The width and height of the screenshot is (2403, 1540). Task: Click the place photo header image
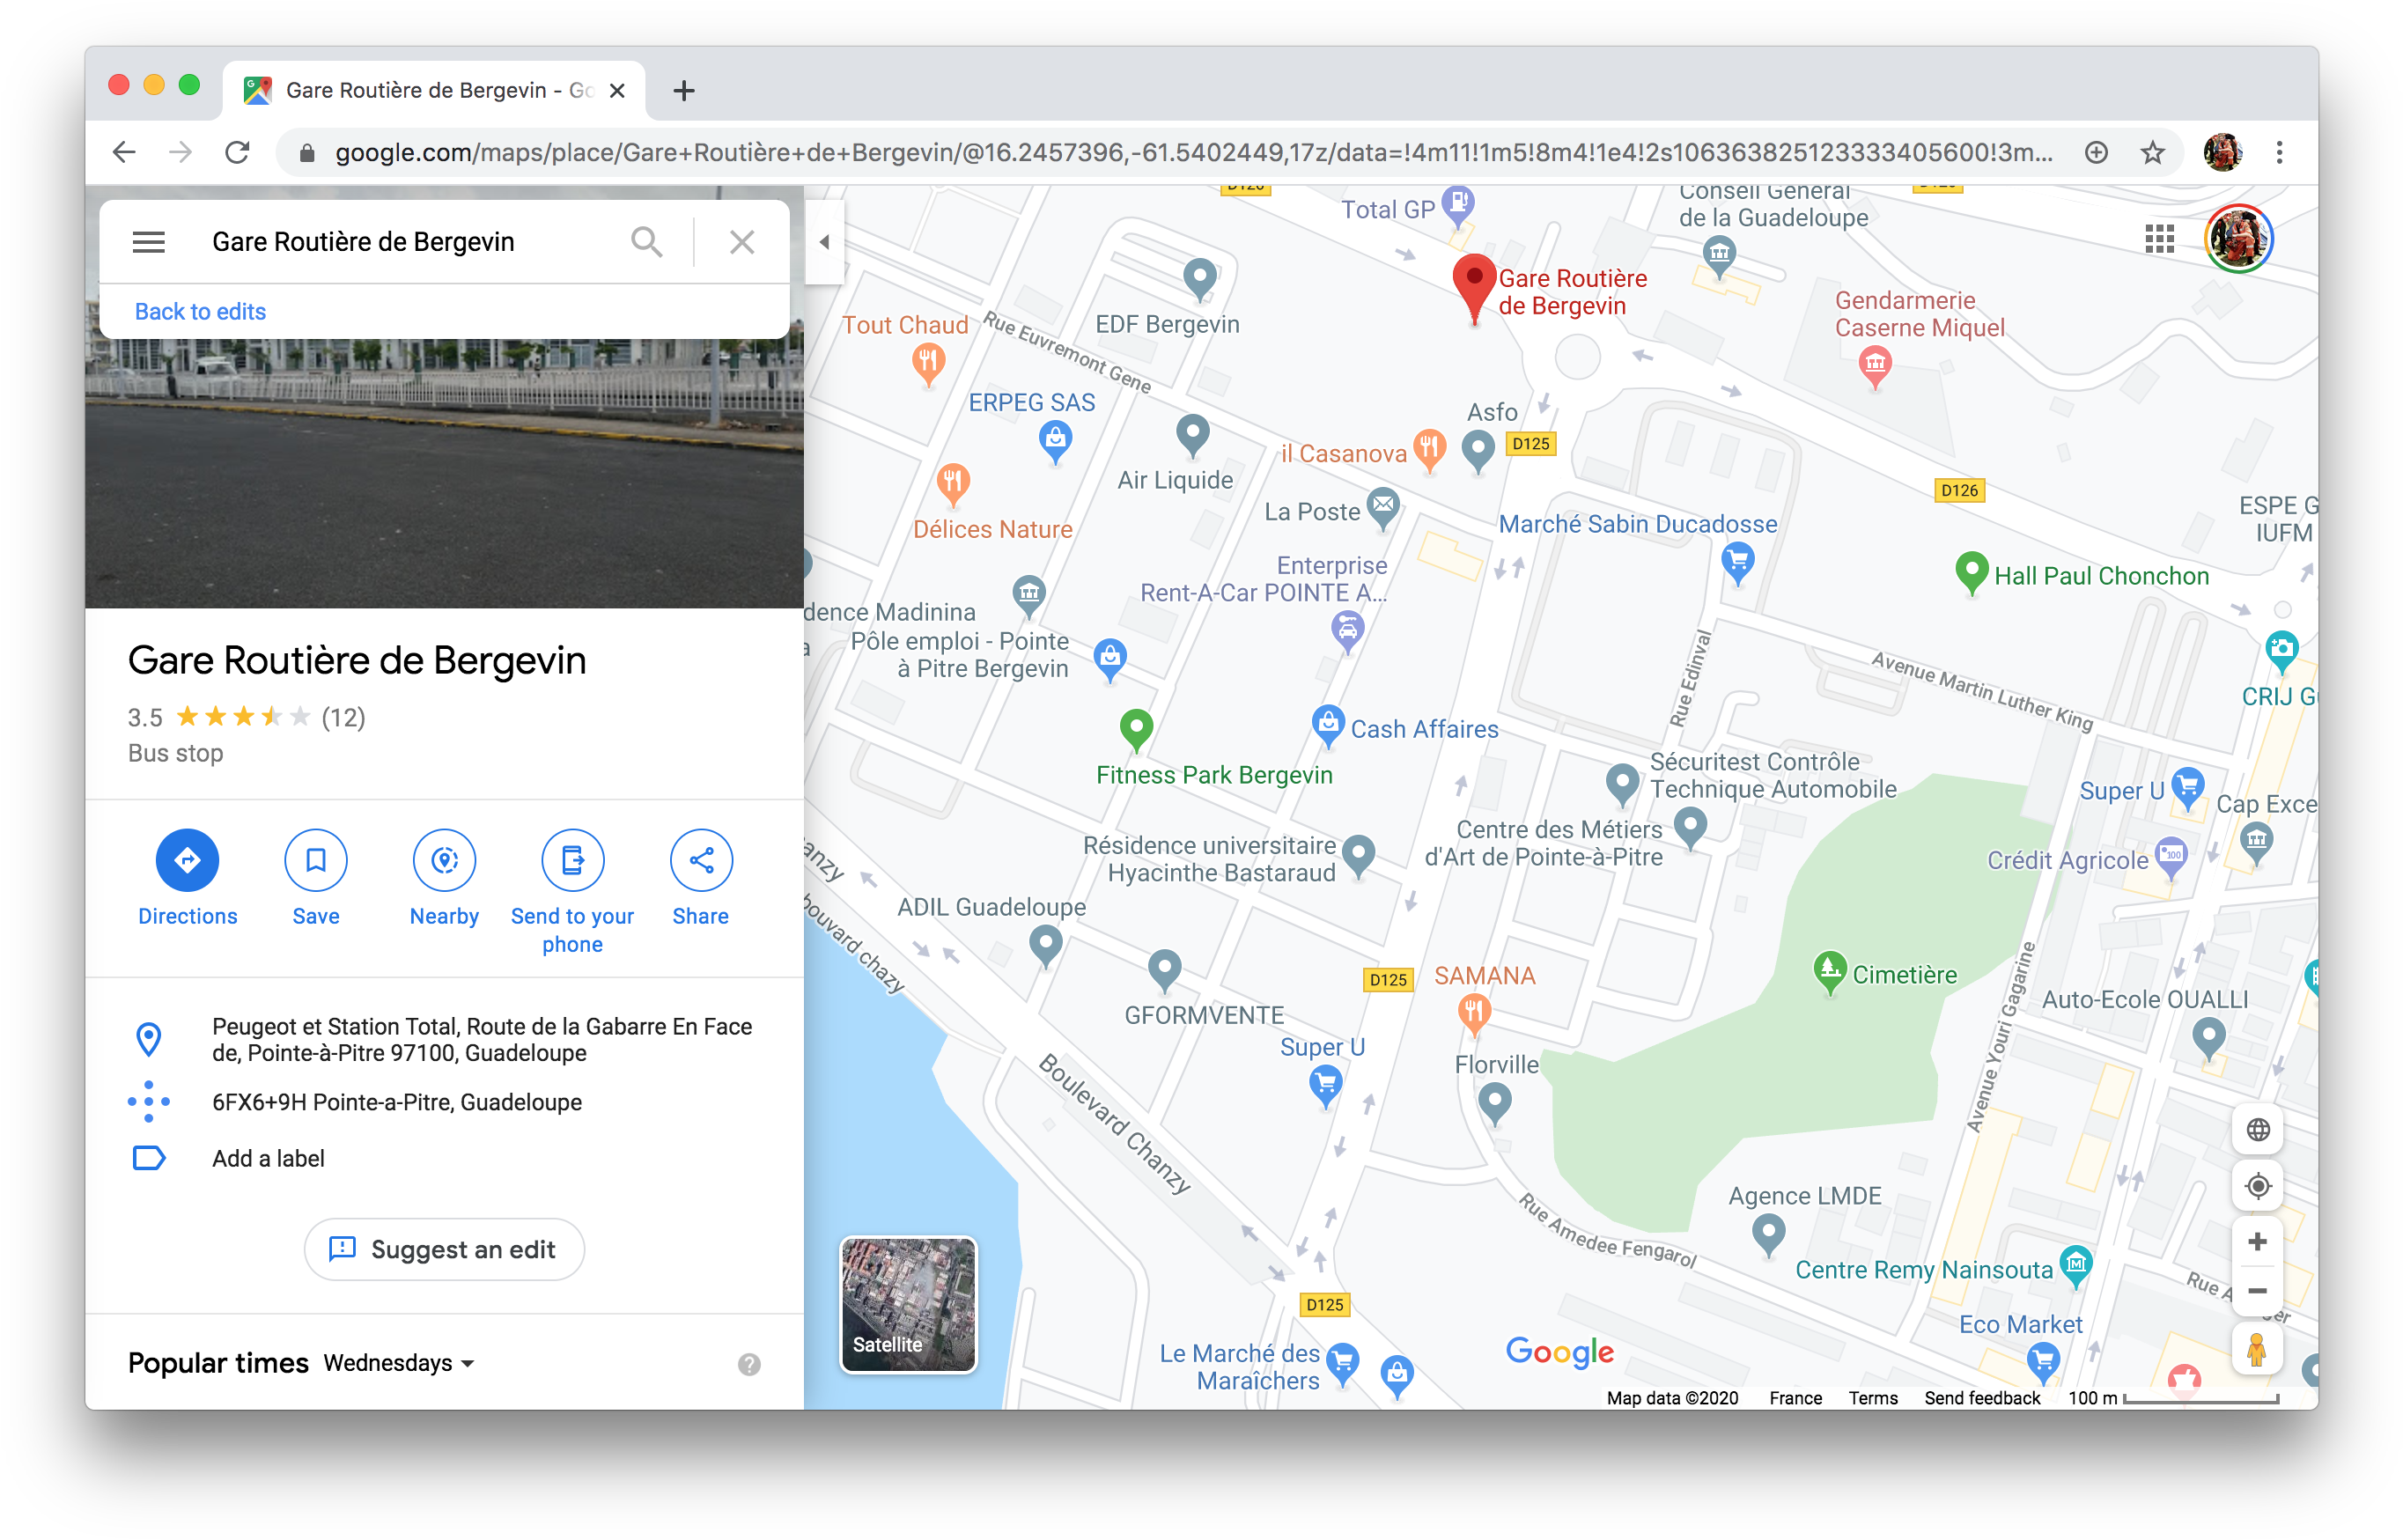click(x=444, y=473)
